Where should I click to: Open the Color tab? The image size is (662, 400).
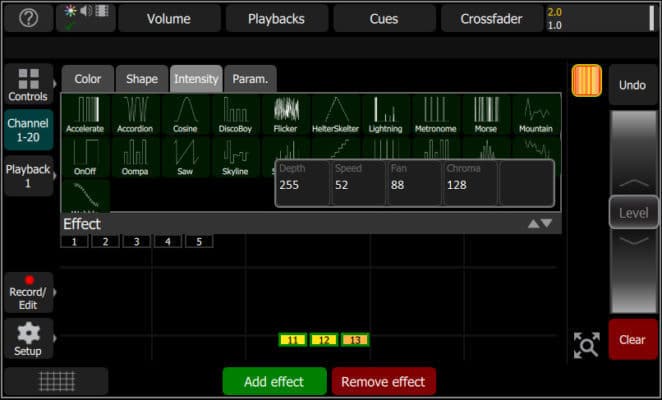[88, 79]
